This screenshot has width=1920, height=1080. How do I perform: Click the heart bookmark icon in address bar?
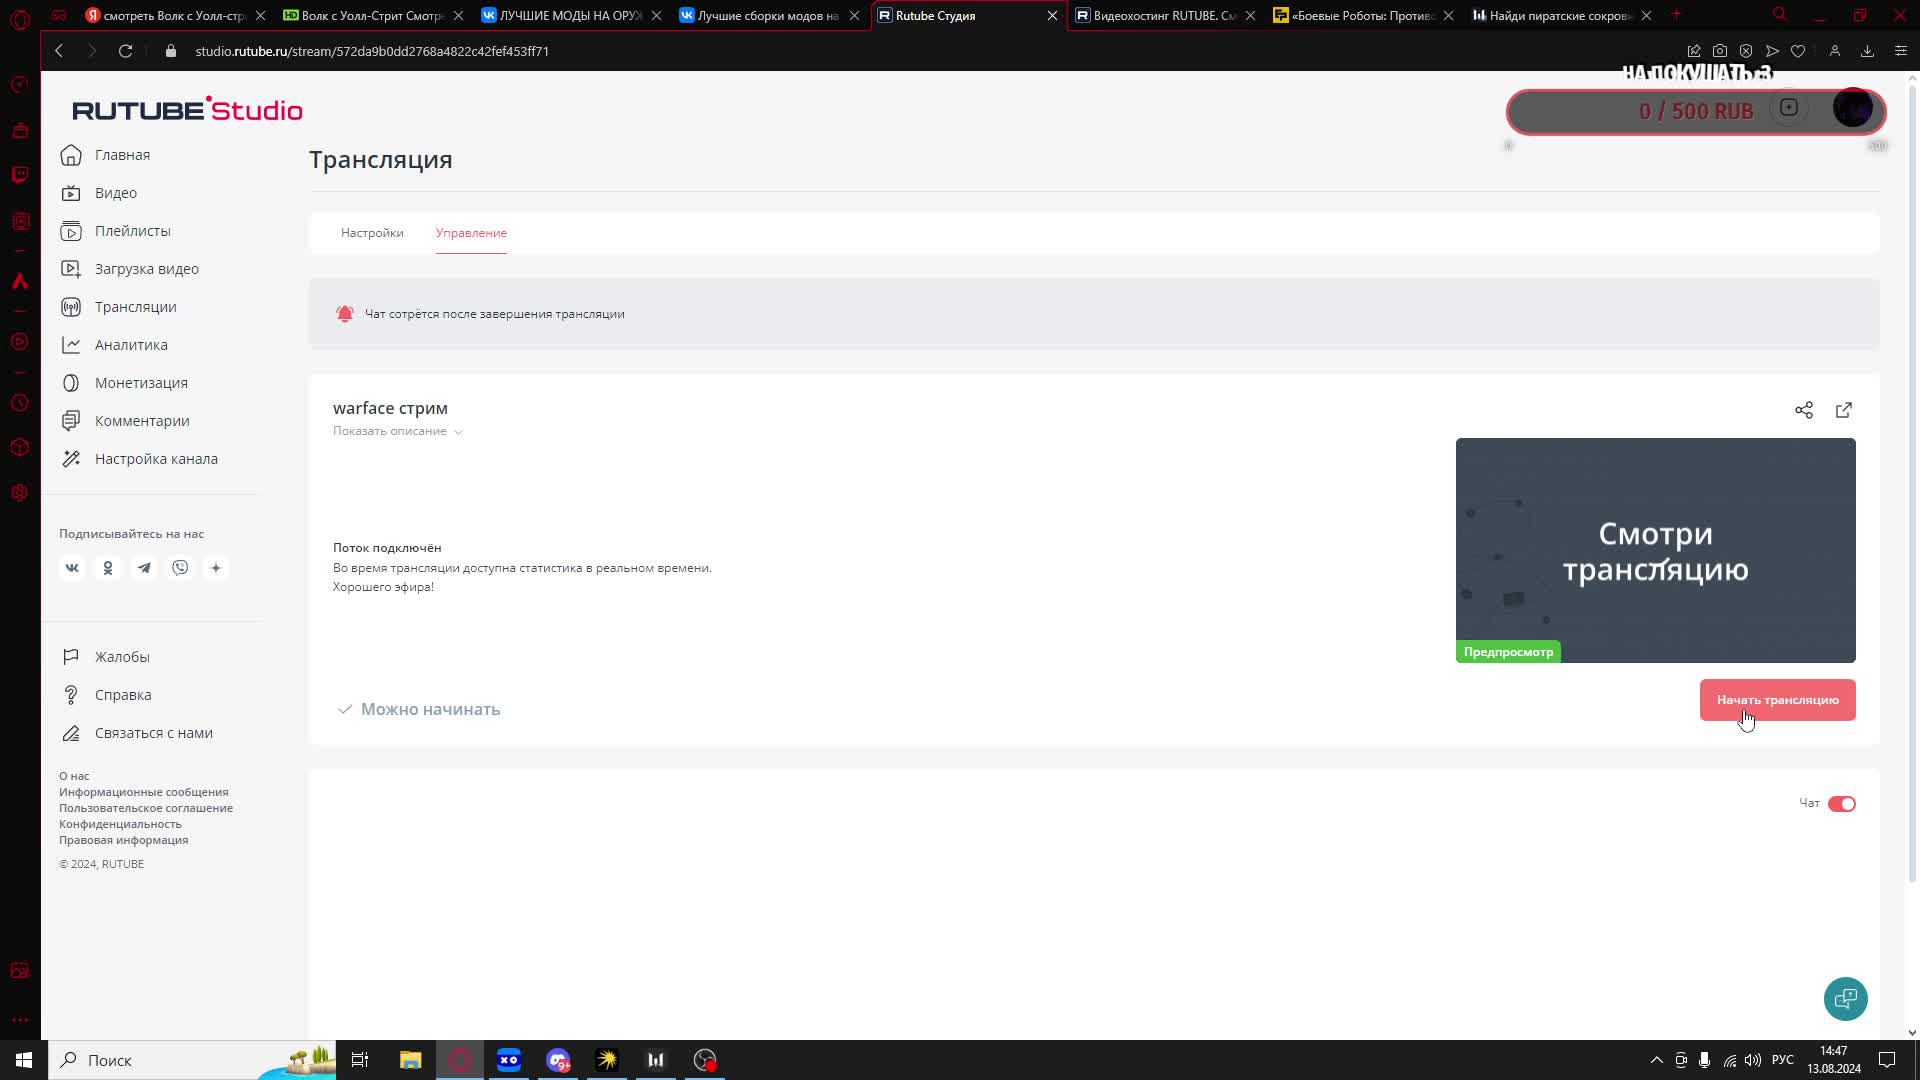(x=1798, y=51)
